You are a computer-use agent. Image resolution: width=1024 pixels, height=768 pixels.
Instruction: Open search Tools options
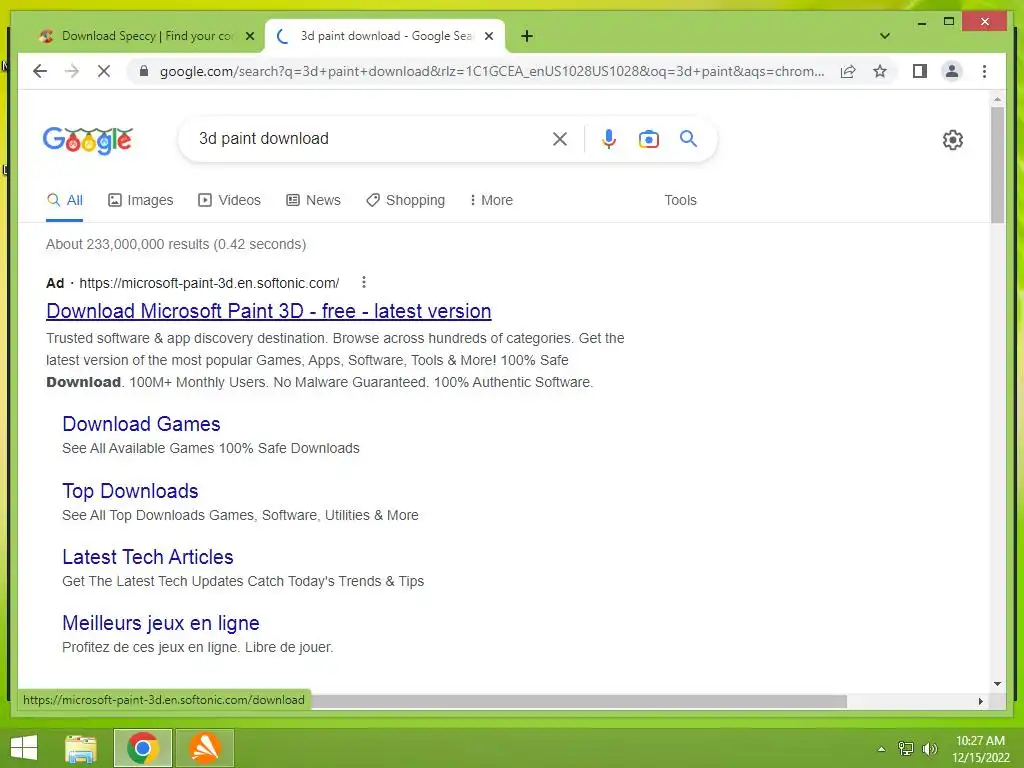(680, 200)
